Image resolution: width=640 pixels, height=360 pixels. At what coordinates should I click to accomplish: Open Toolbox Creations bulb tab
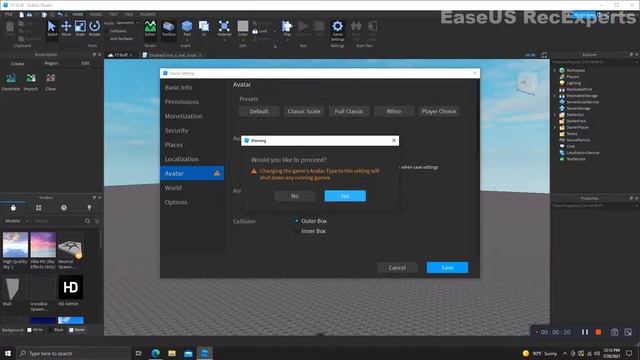click(89, 208)
